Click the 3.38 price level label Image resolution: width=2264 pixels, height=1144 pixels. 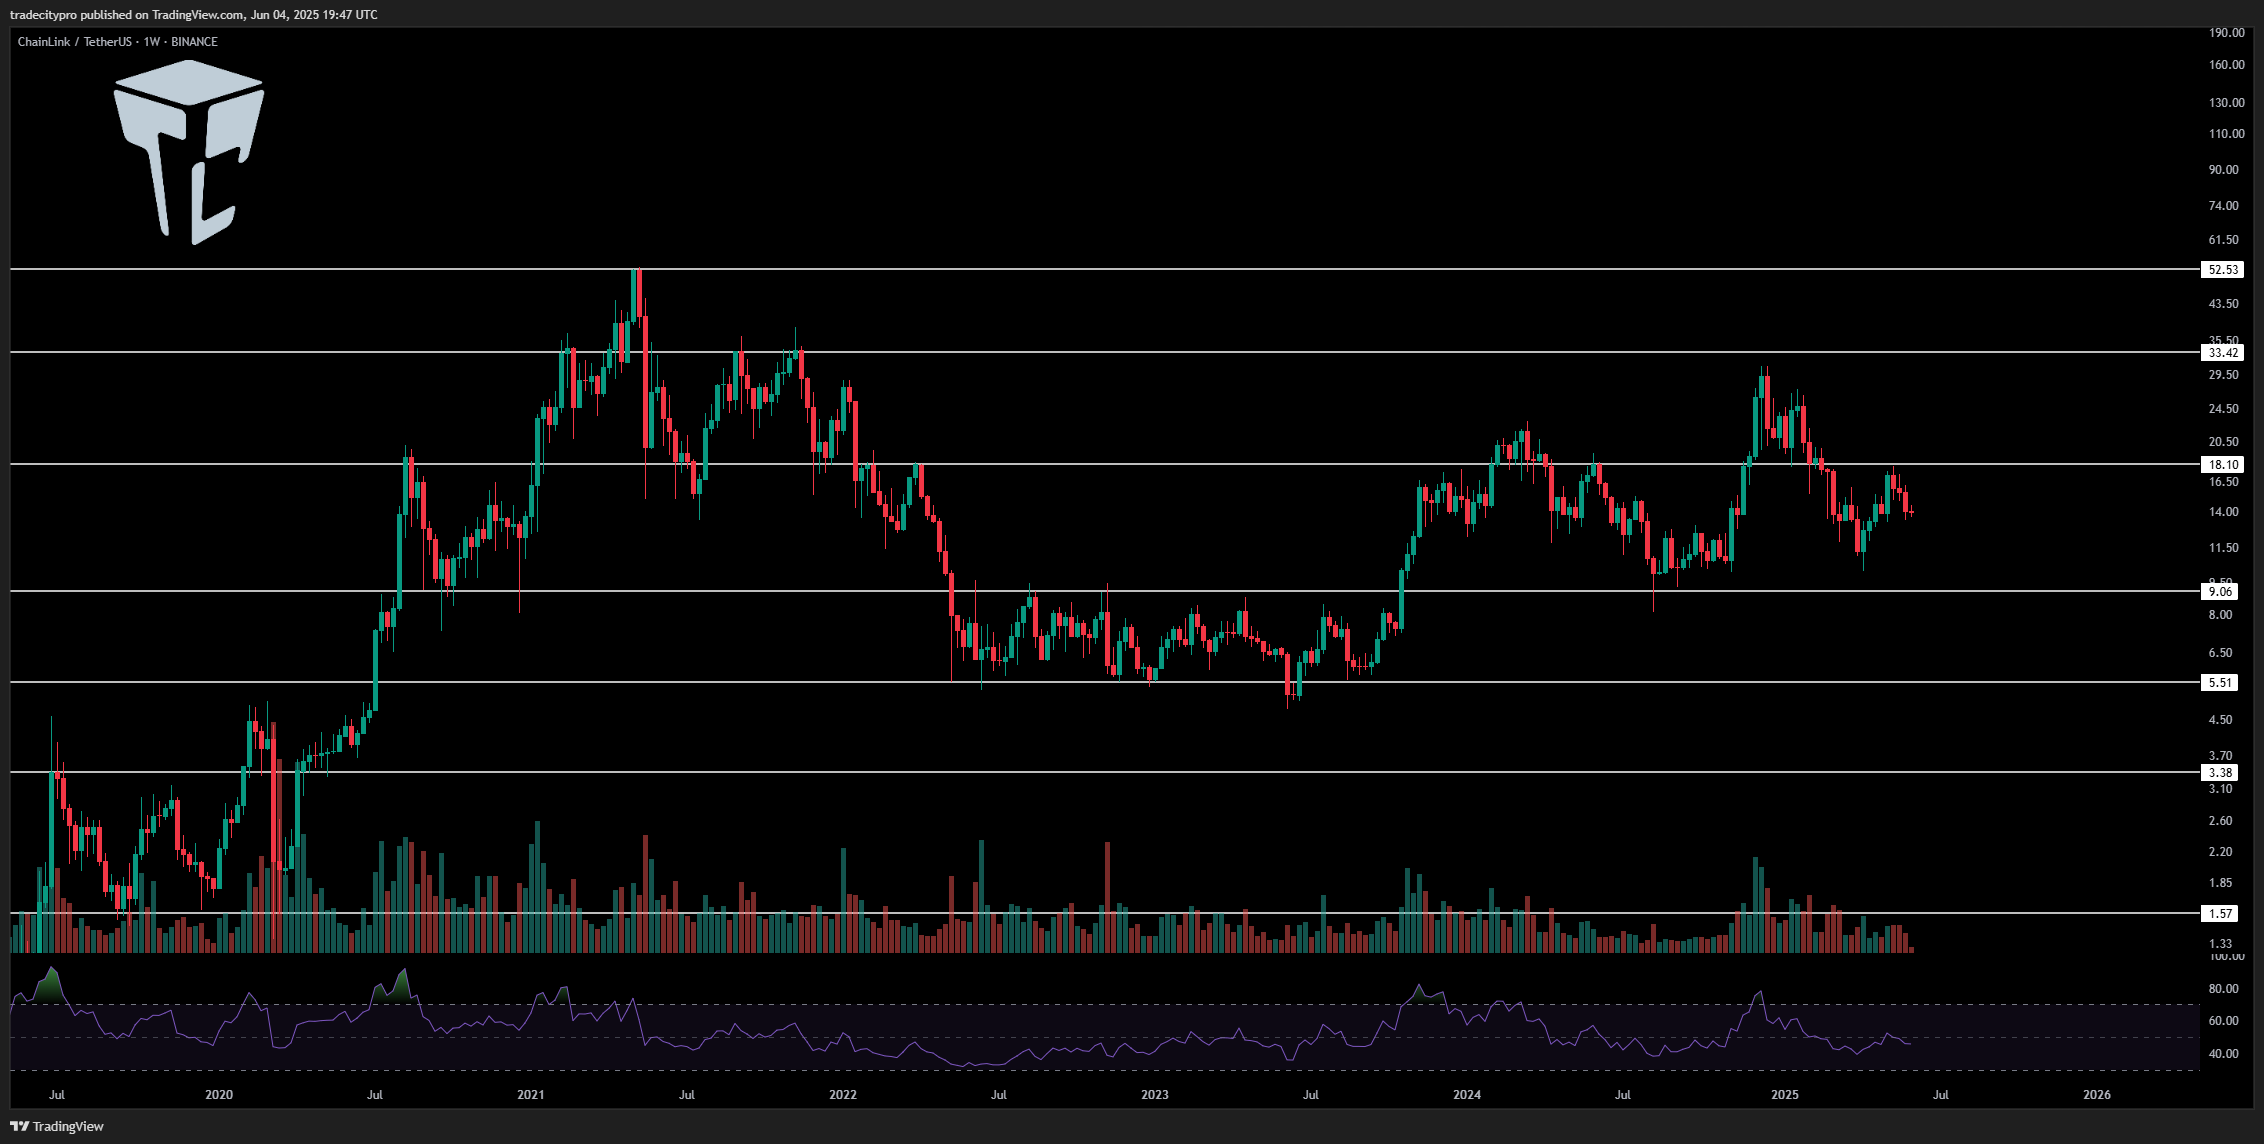2219,773
